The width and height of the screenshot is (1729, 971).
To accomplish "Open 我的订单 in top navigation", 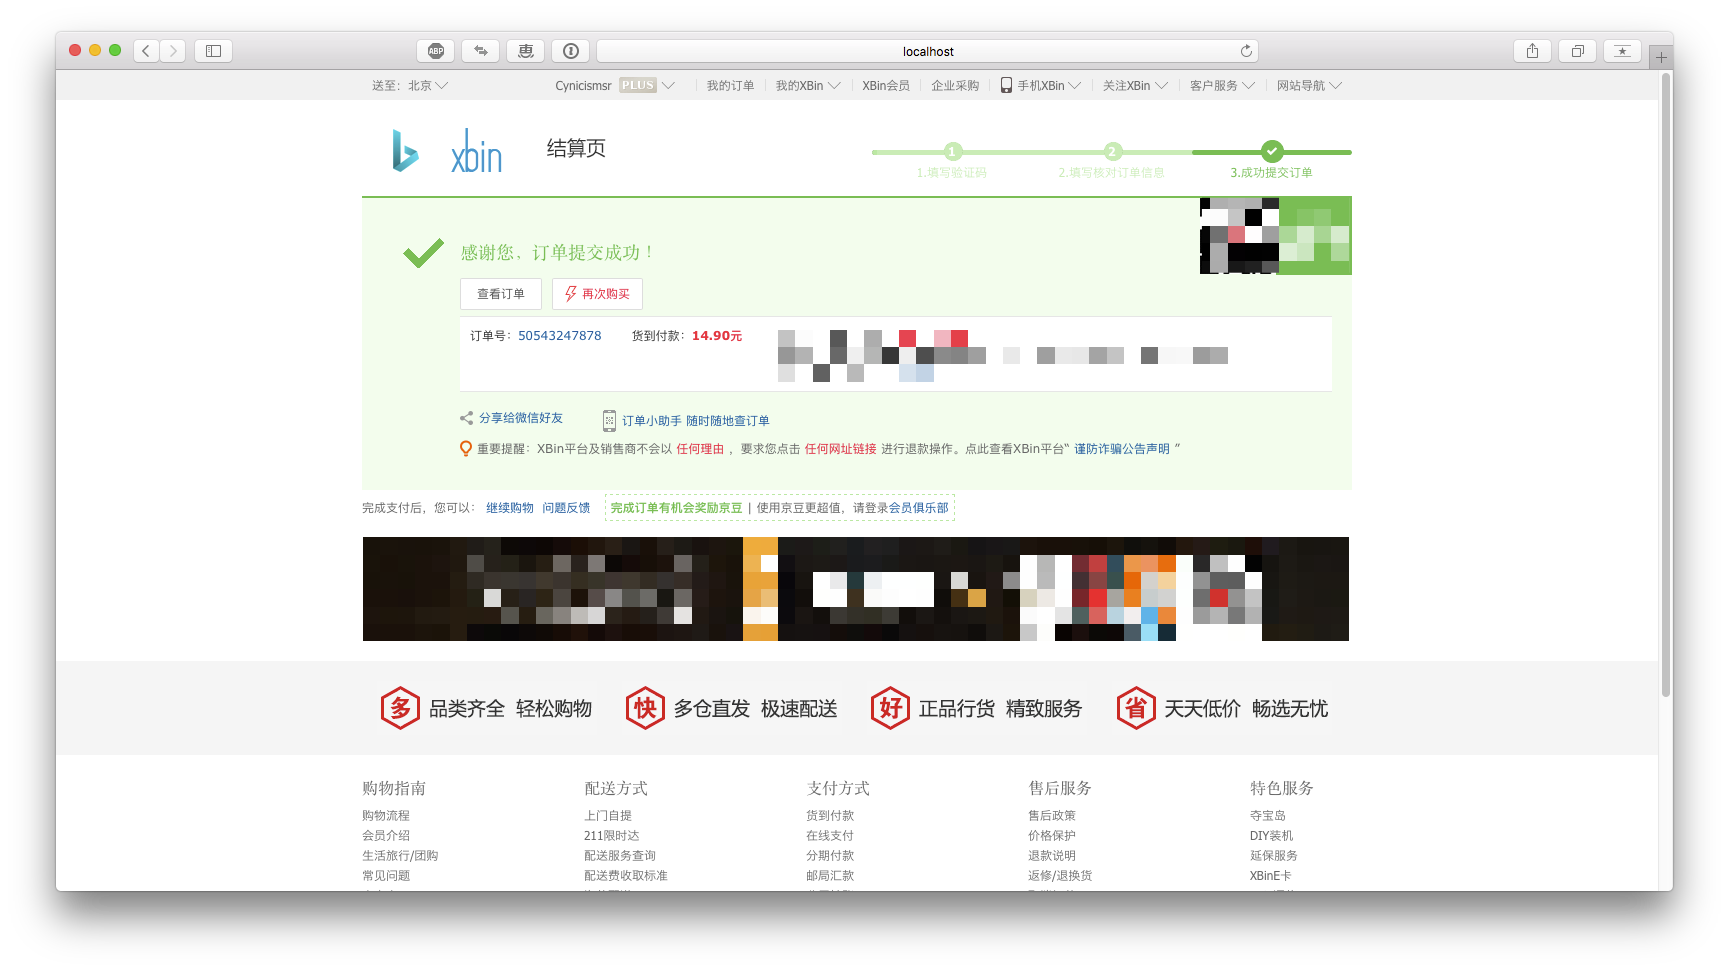I will (730, 86).
